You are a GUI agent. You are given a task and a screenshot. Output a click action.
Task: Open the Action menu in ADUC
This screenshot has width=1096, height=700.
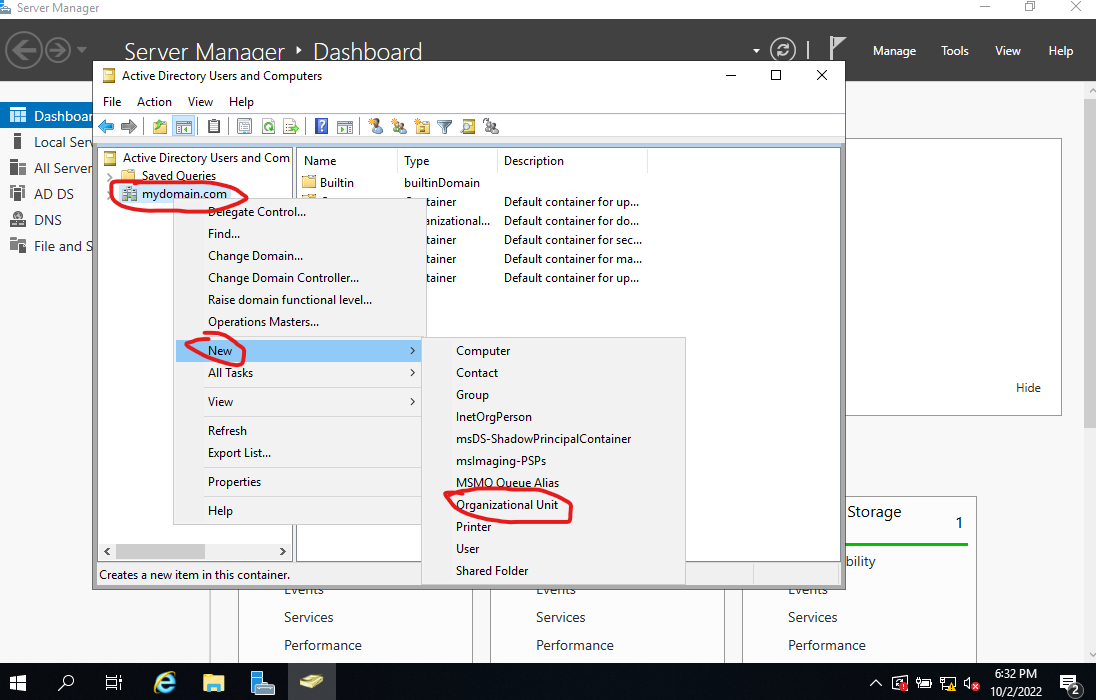pos(154,102)
